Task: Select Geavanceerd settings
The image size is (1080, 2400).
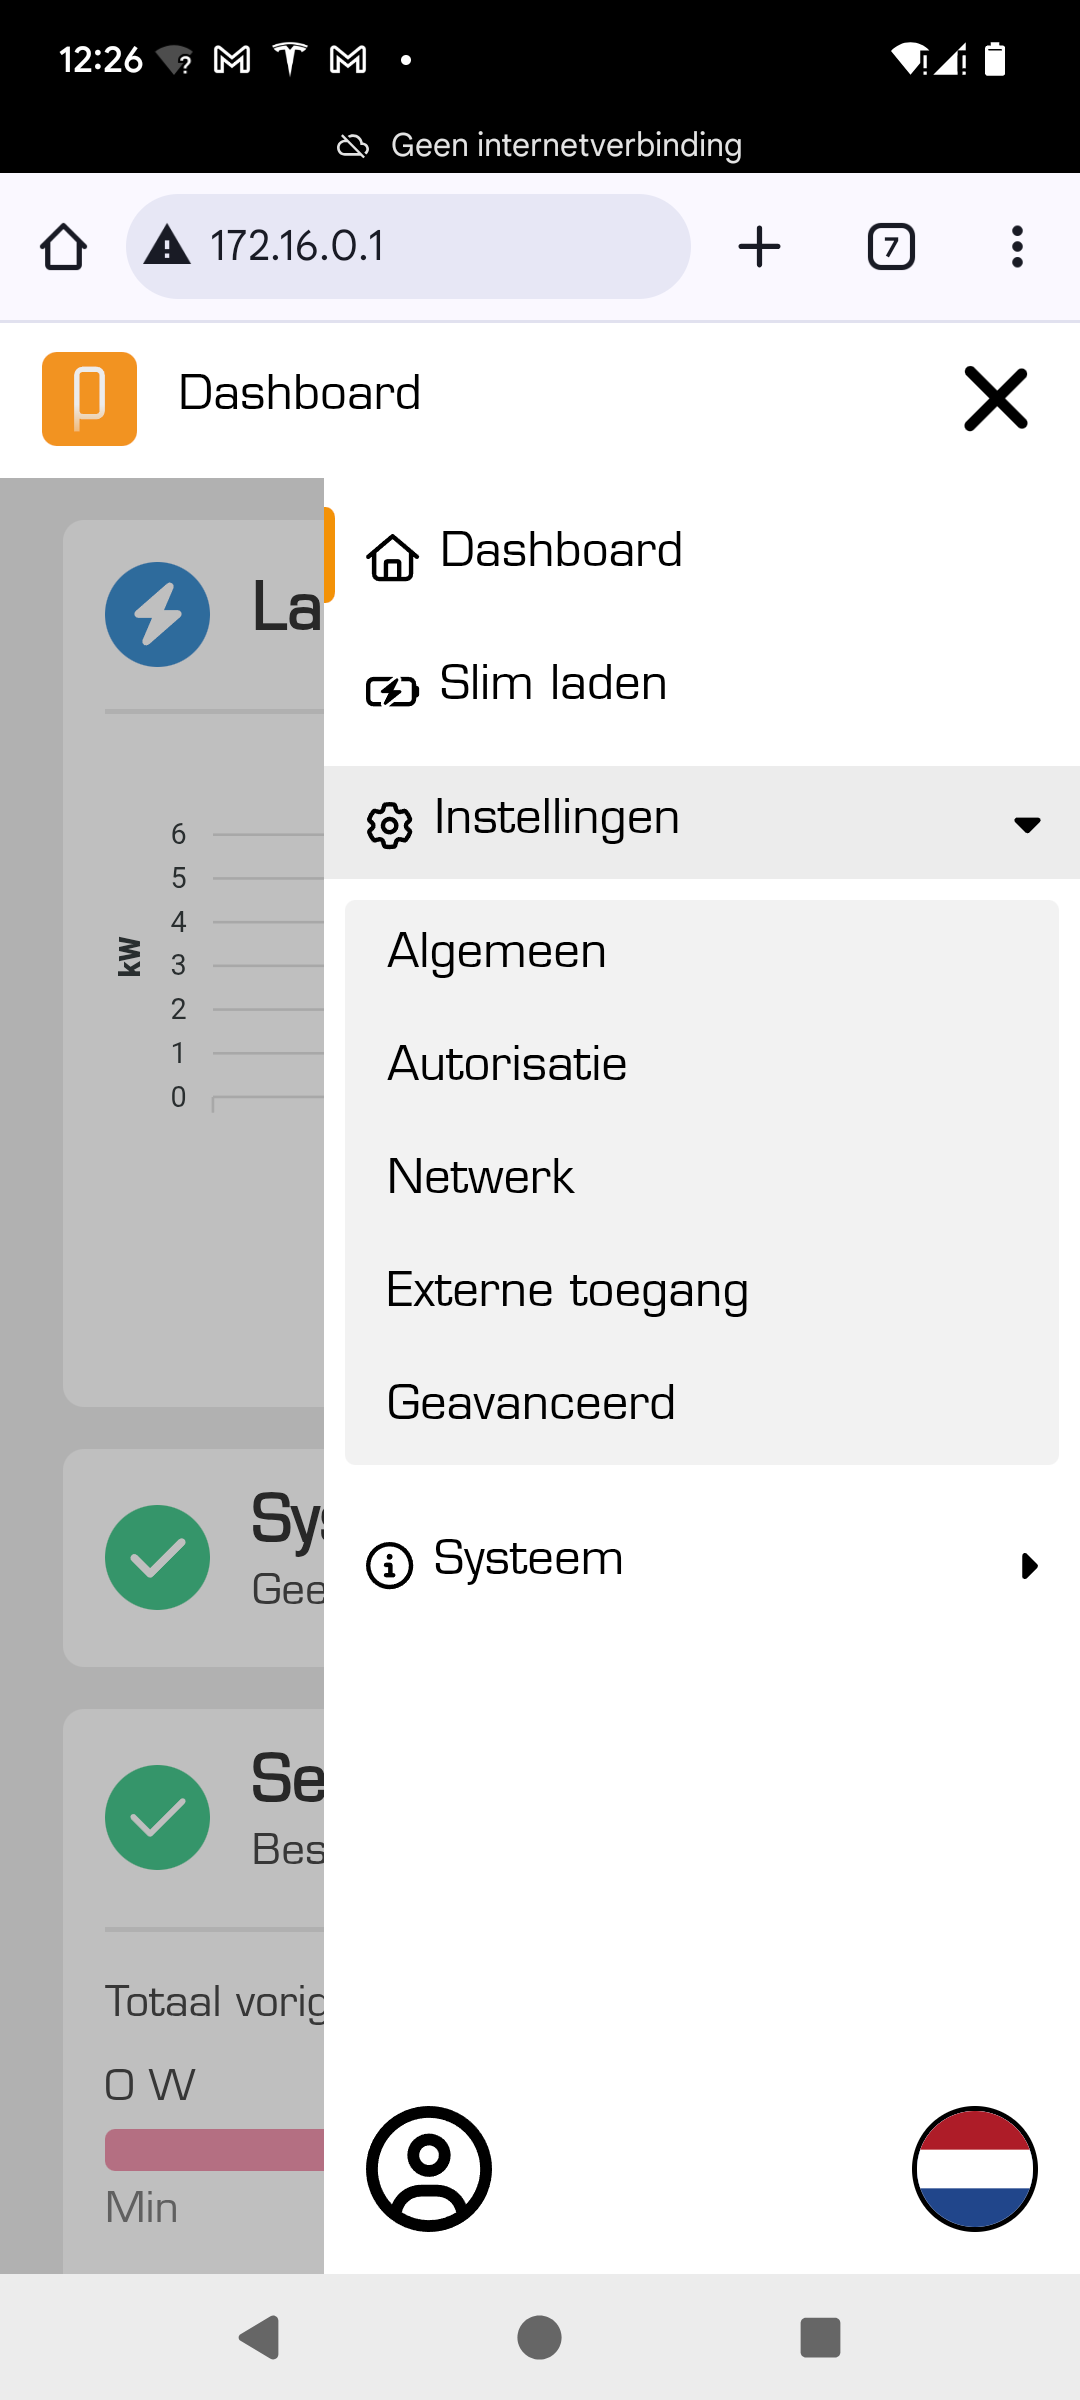Action: click(531, 1403)
